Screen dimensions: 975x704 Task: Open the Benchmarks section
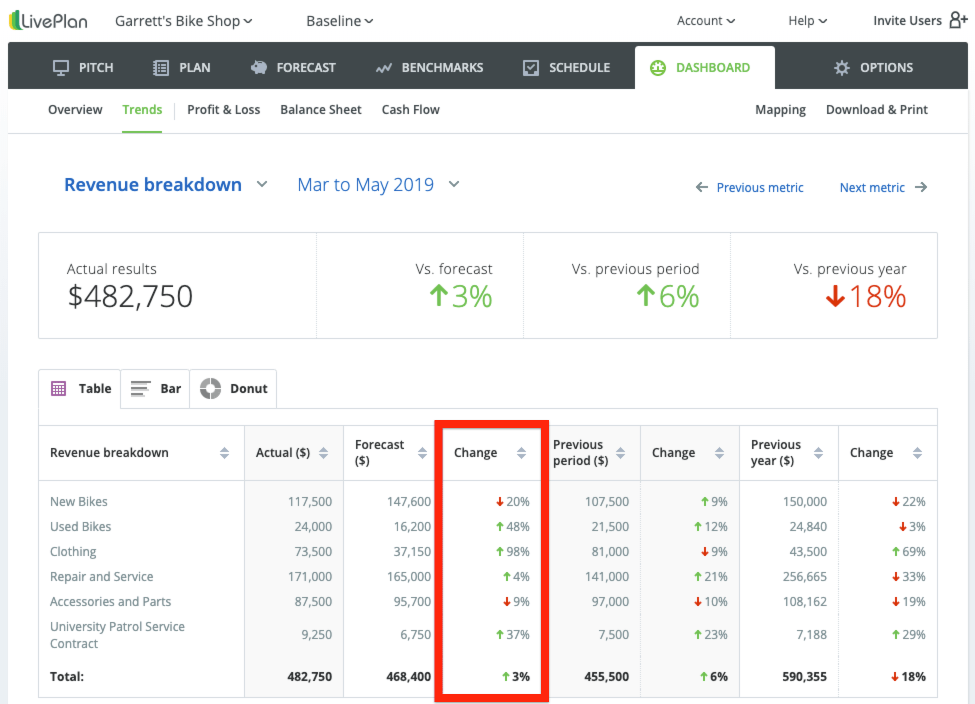tap(429, 68)
